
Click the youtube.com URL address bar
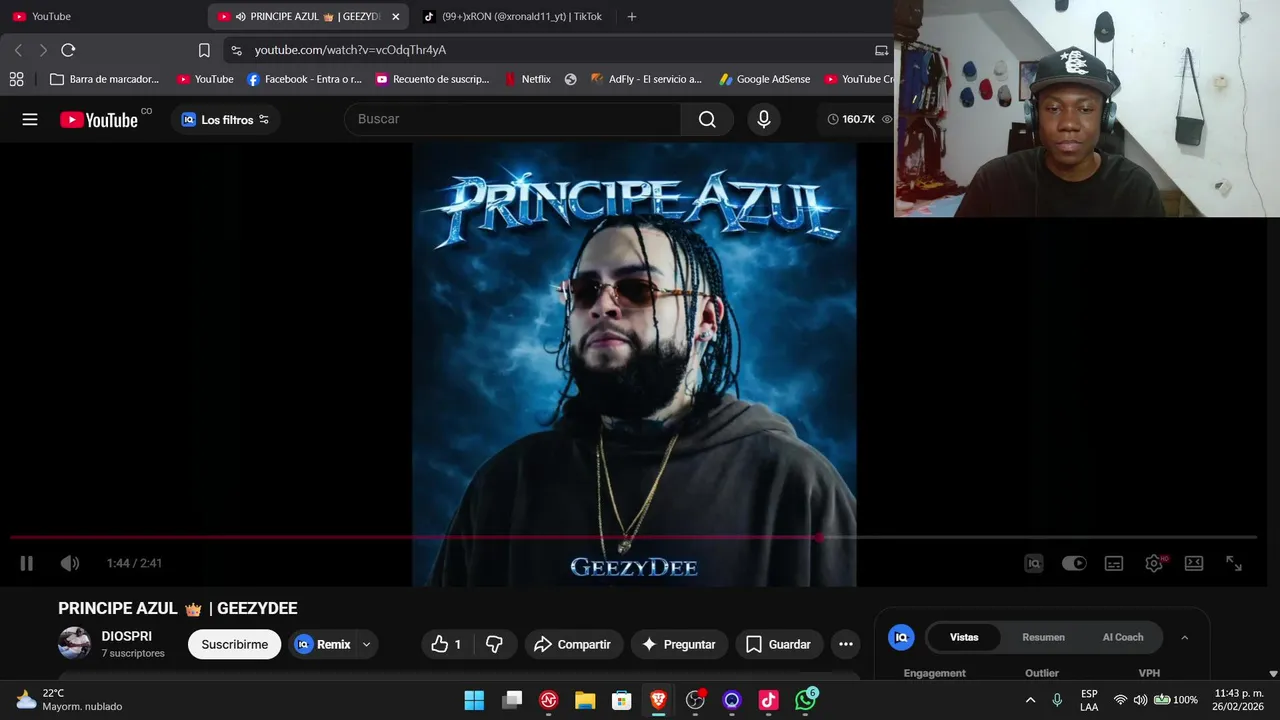pyautogui.click(x=350, y=50)
